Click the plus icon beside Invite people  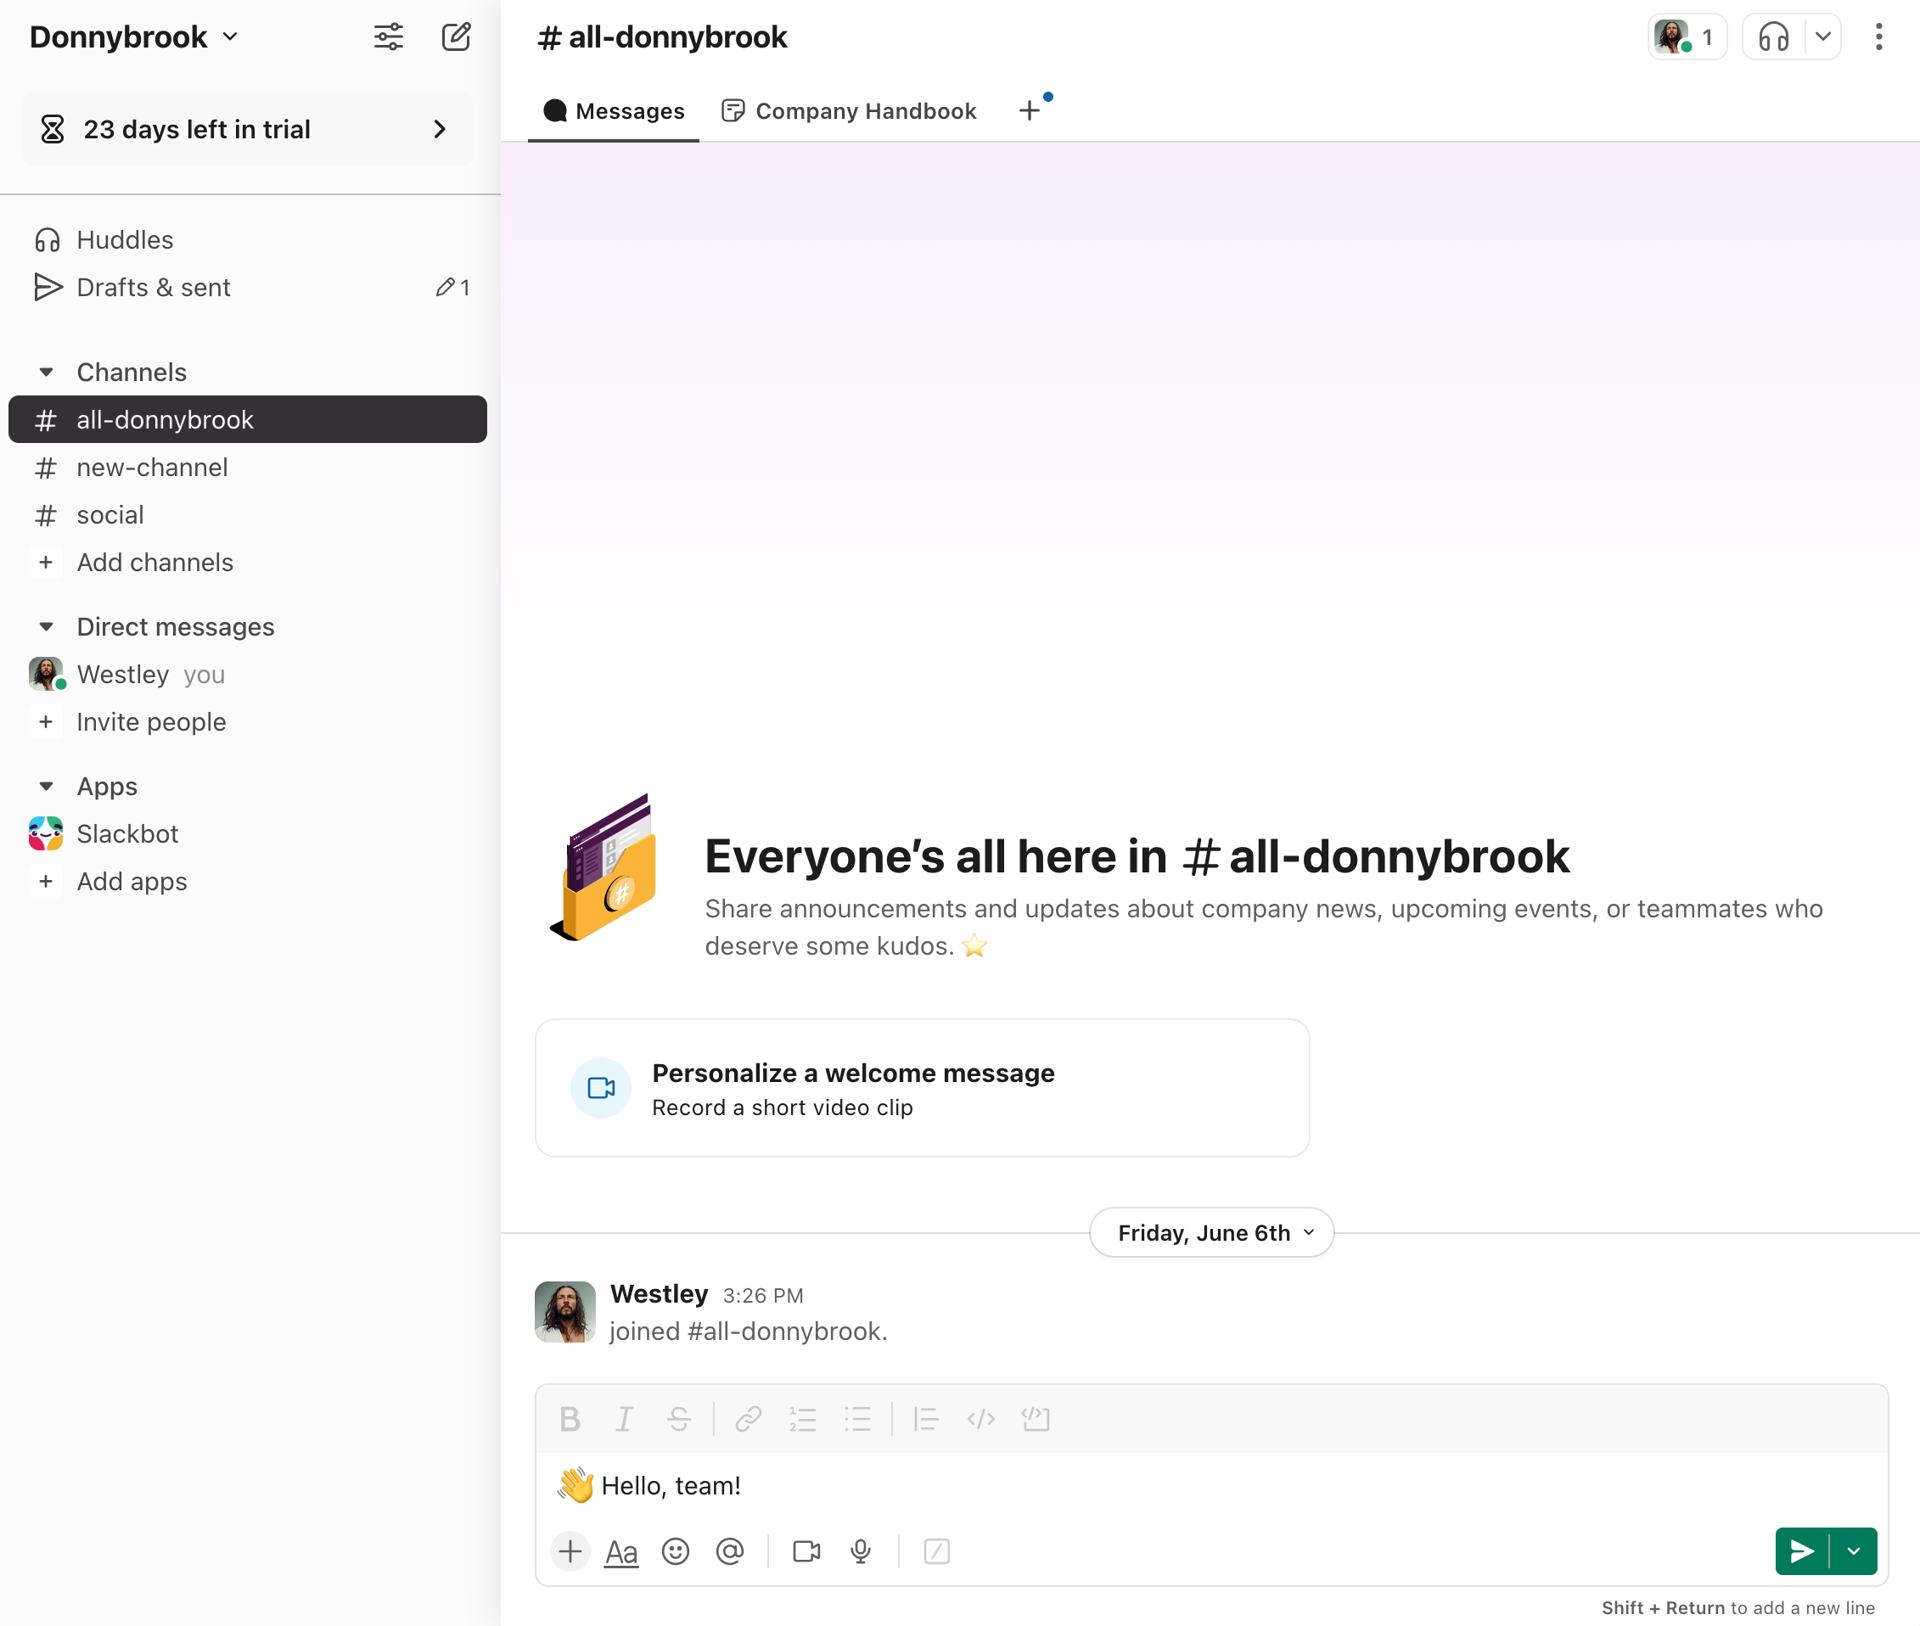(45, 722)
